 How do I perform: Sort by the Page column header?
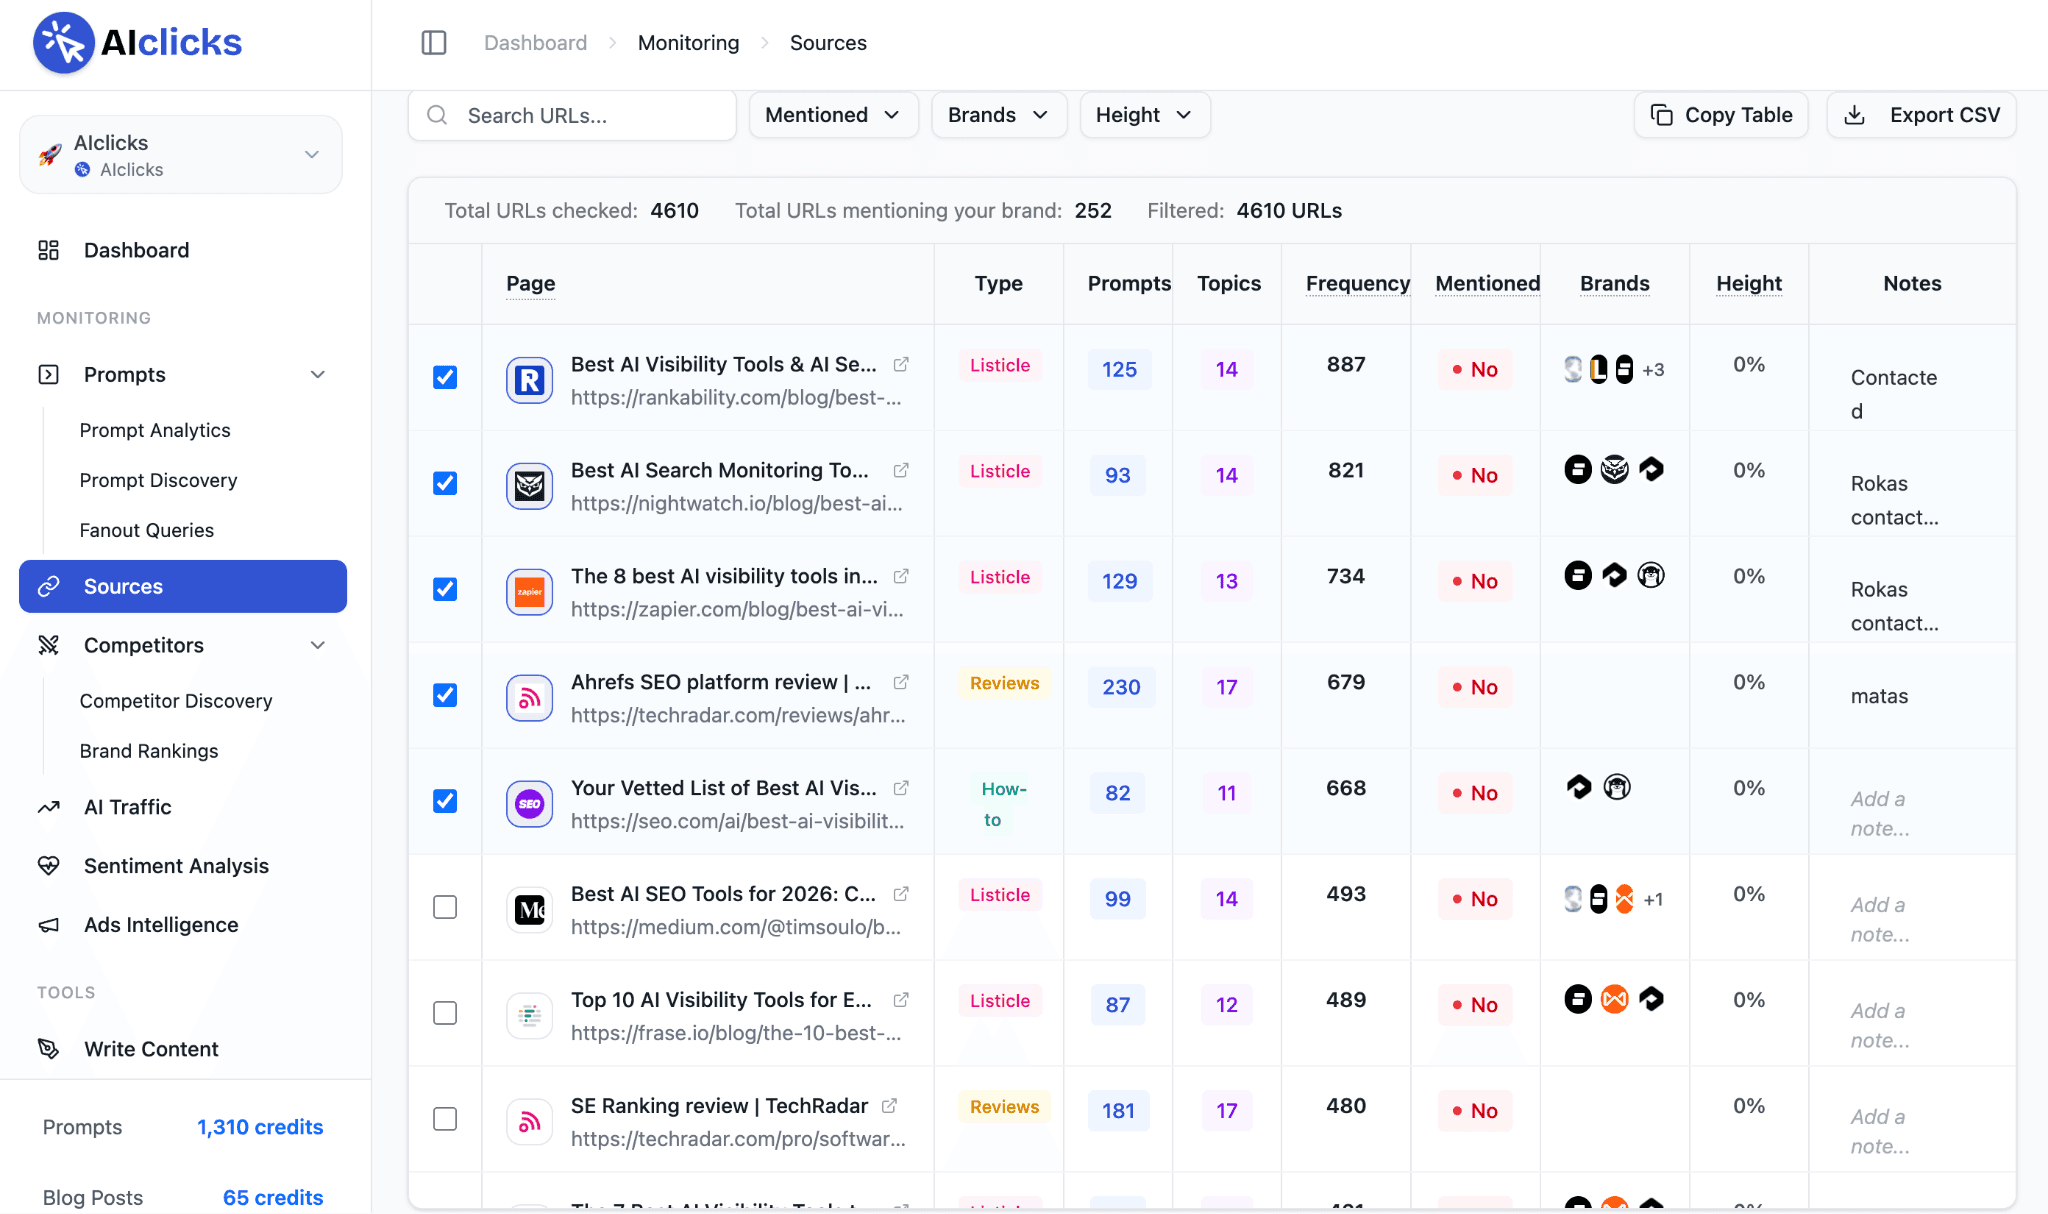(531, 284)
